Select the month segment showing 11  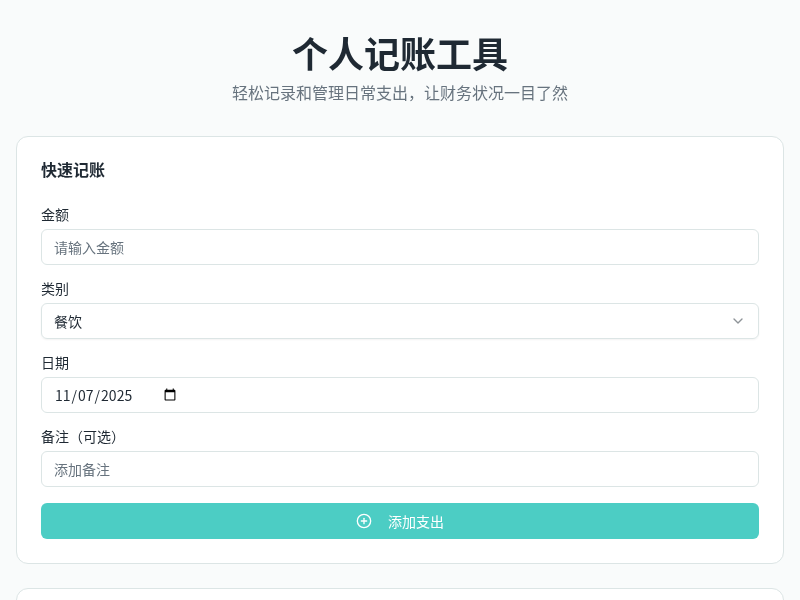point(62,395)
